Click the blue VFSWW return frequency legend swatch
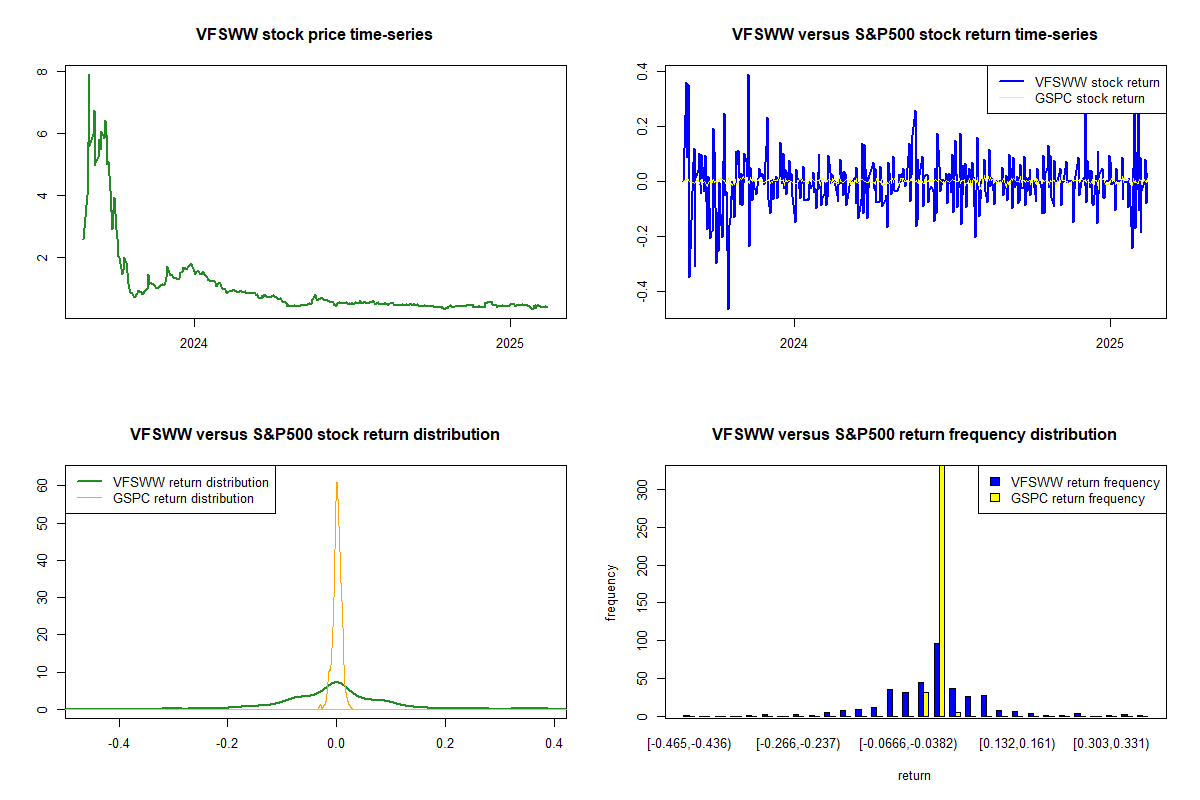Screen dimensions: 1200x800 point(996,483)
